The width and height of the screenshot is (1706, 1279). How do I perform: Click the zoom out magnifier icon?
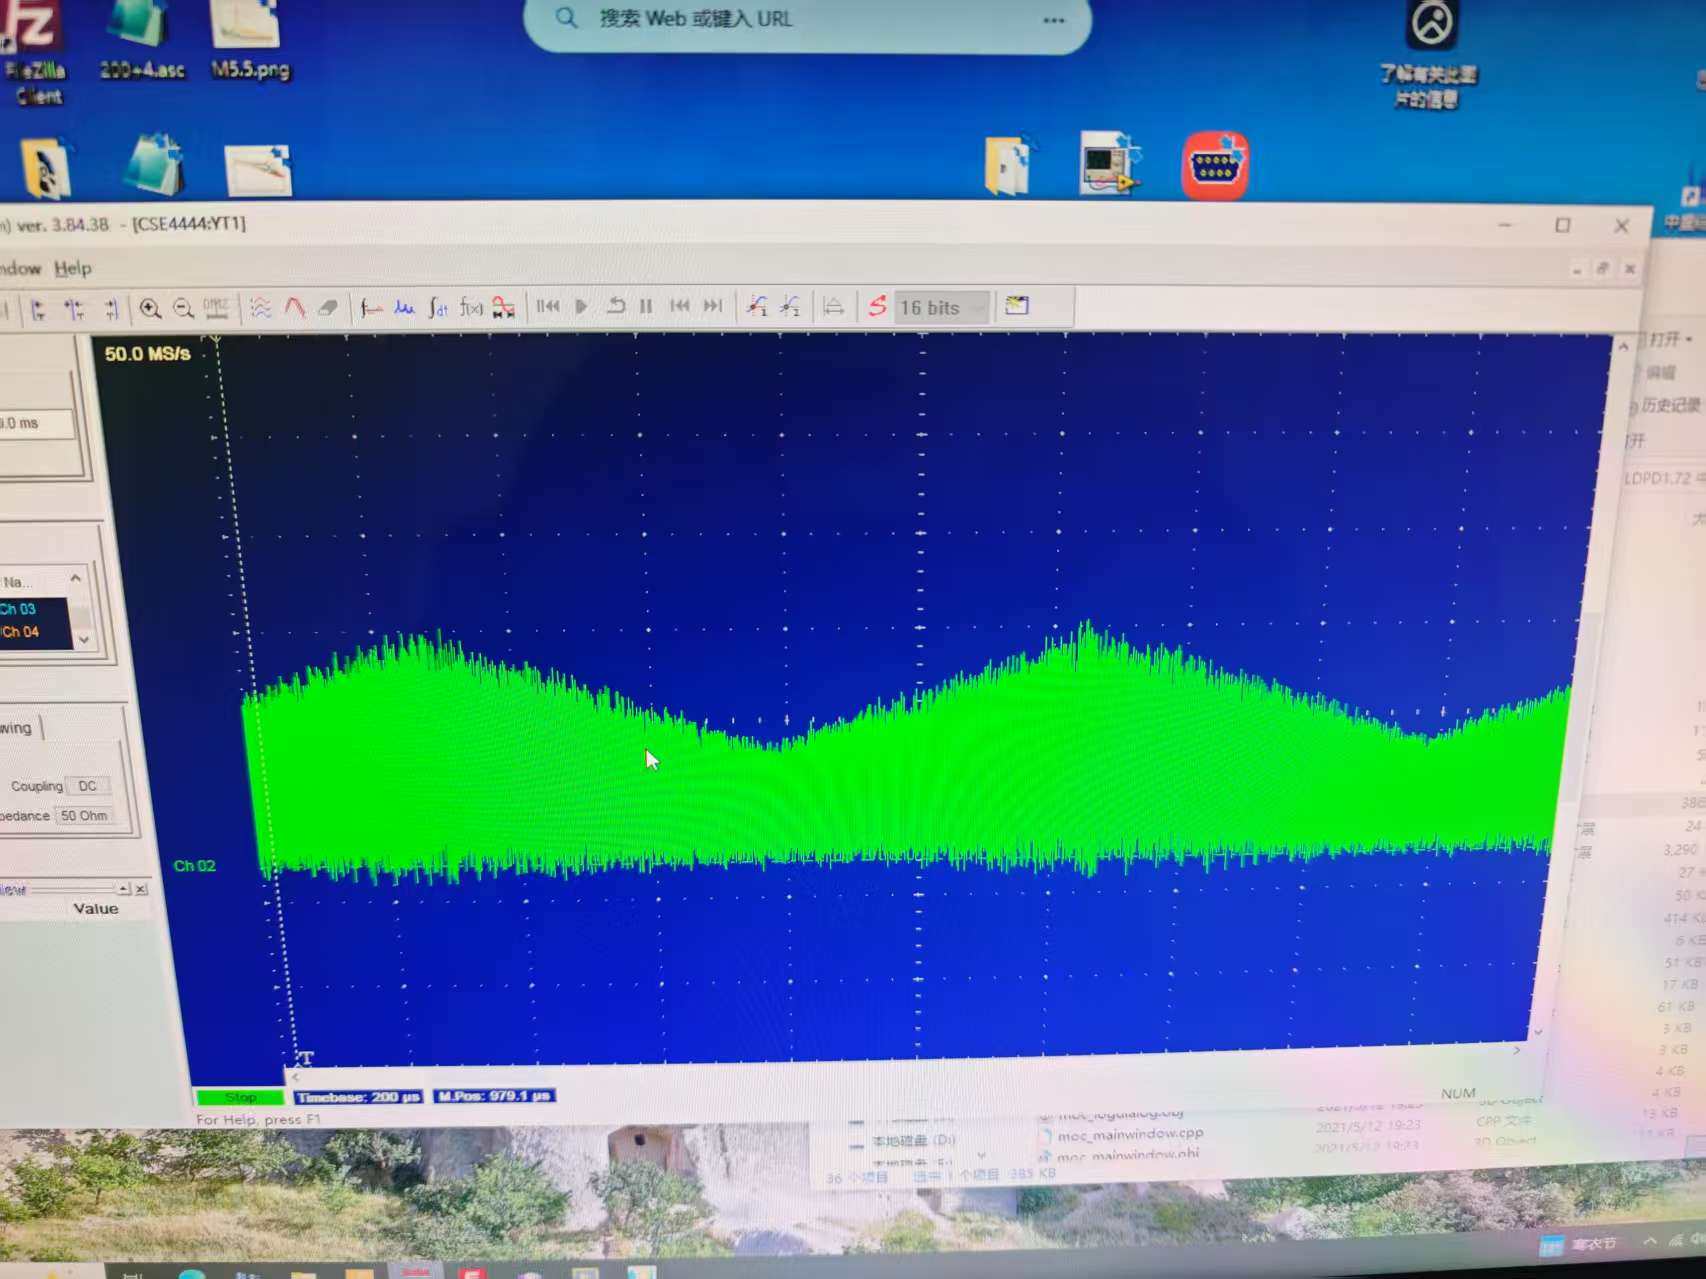tap(183, 309)
